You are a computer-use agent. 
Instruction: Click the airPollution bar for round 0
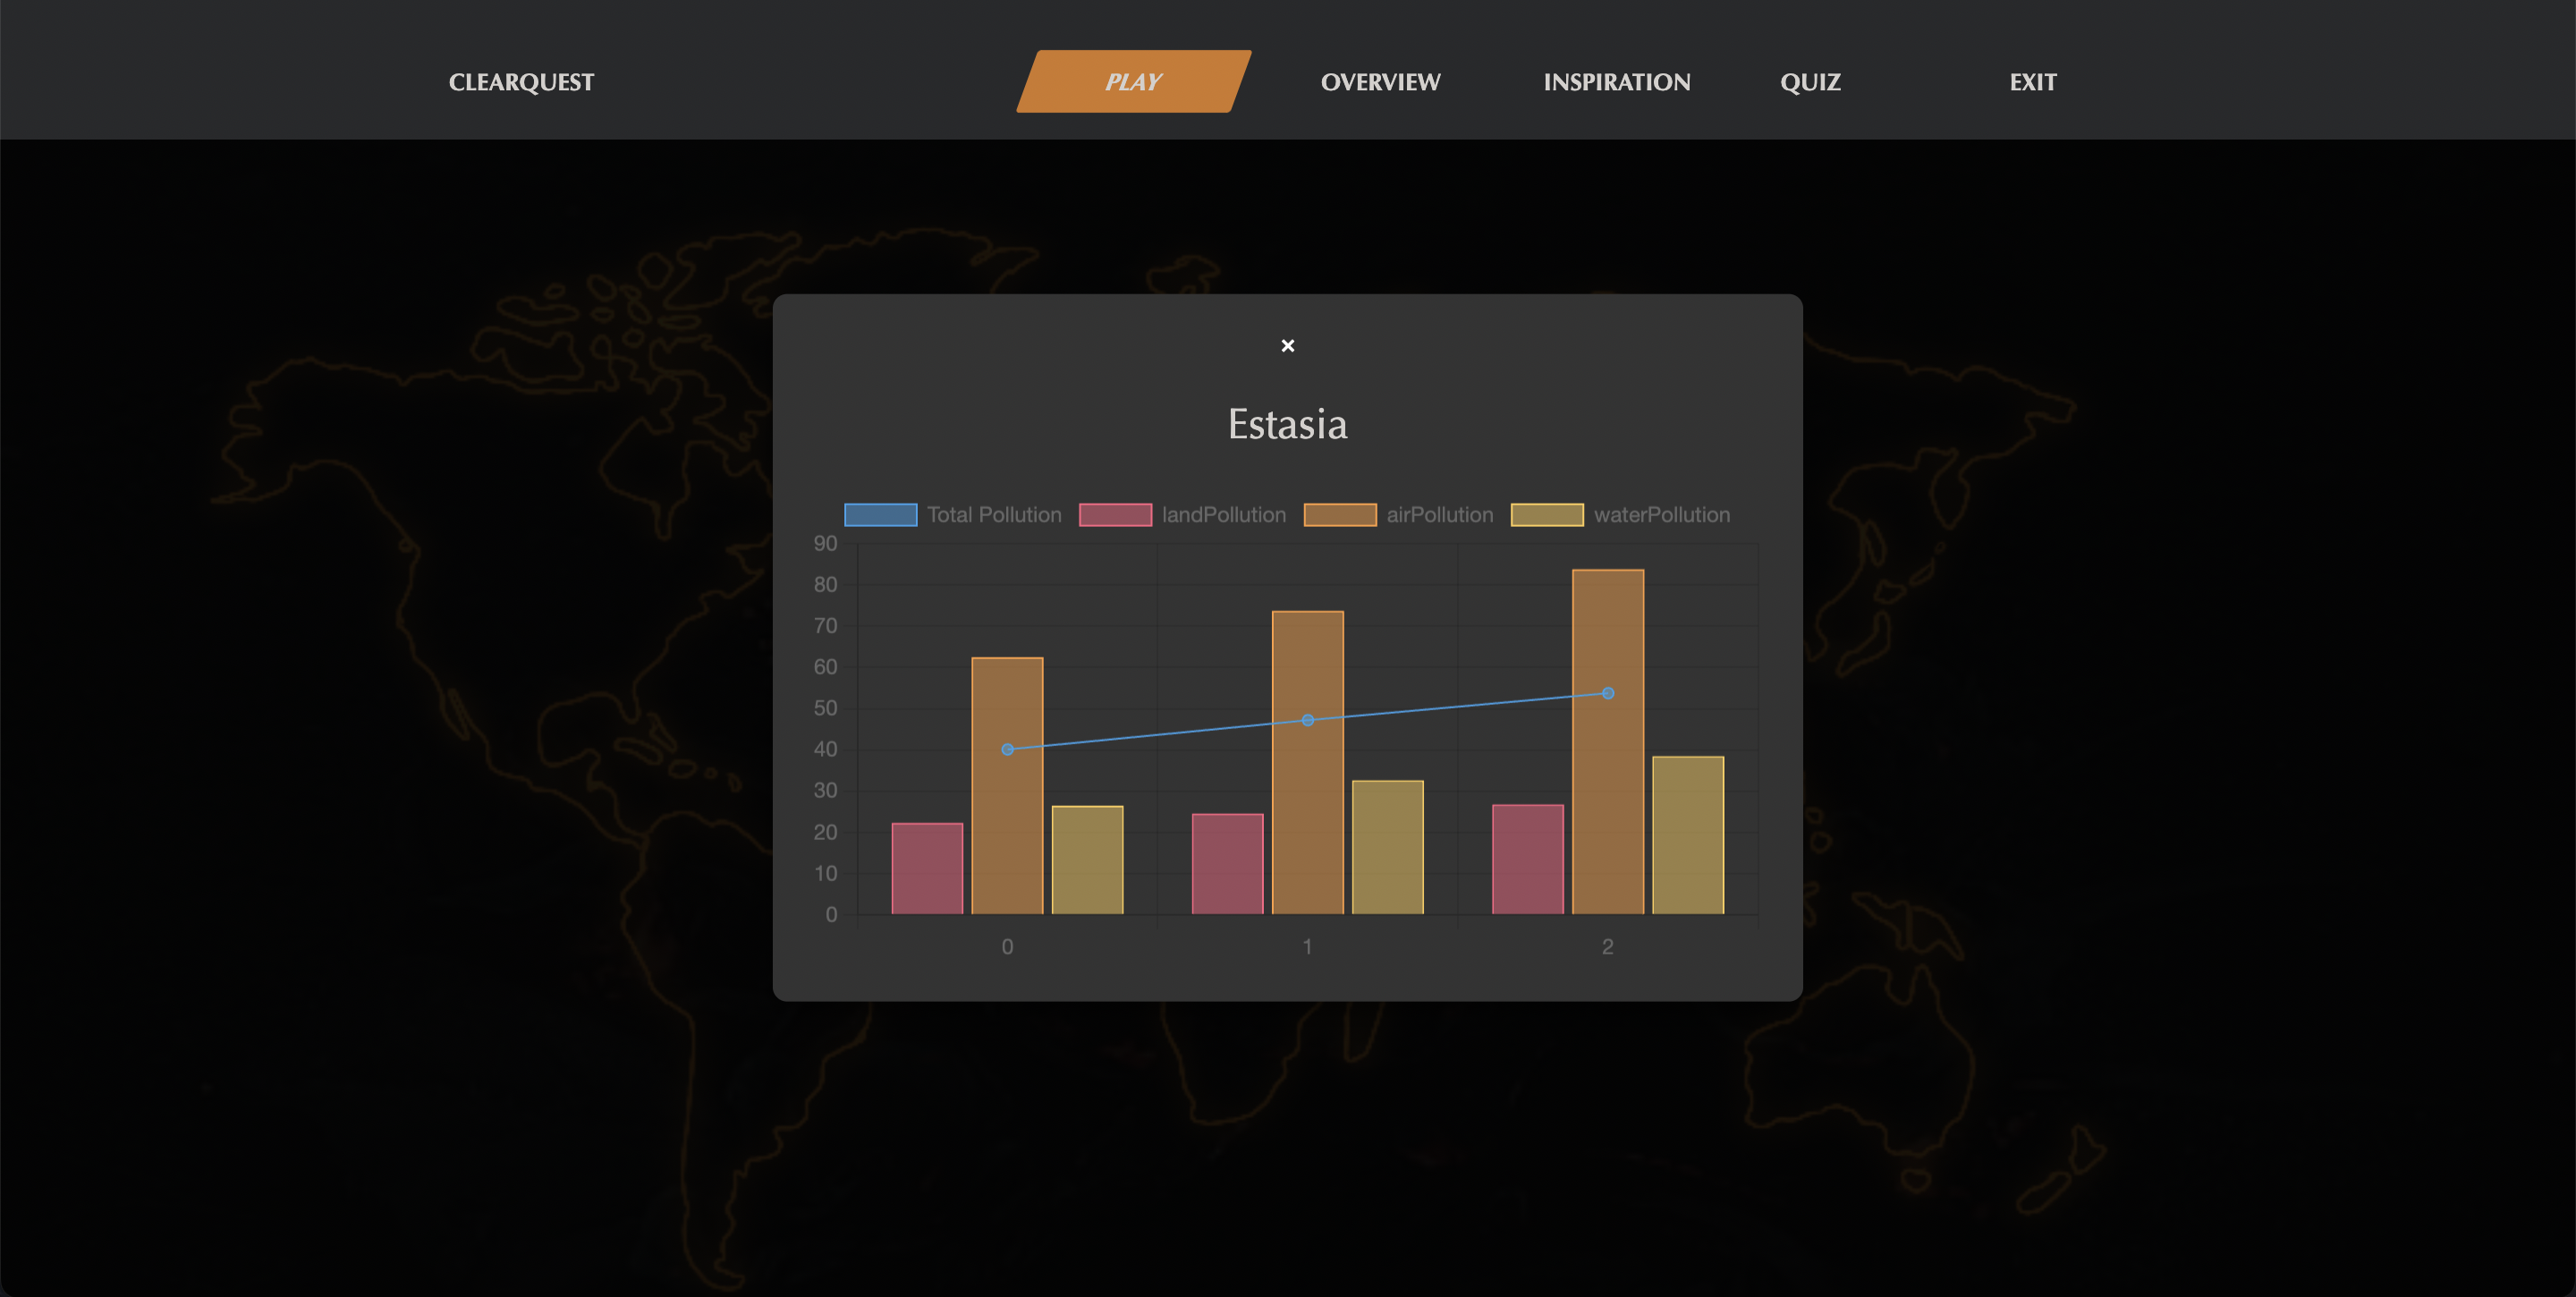pos(1007,830)
